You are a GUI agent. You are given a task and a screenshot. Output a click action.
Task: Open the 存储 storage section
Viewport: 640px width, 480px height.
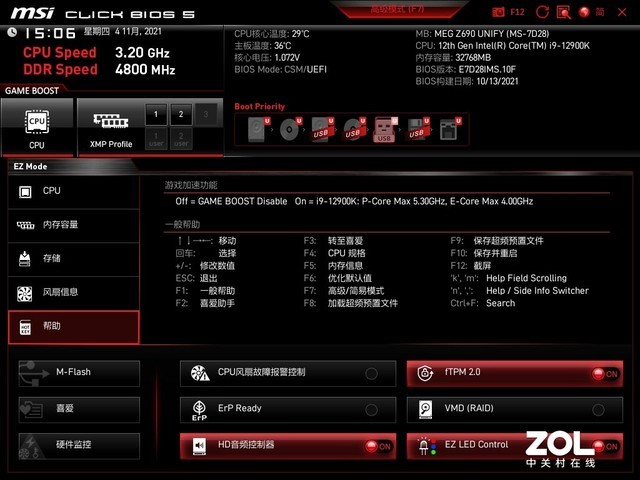point(73,259)
